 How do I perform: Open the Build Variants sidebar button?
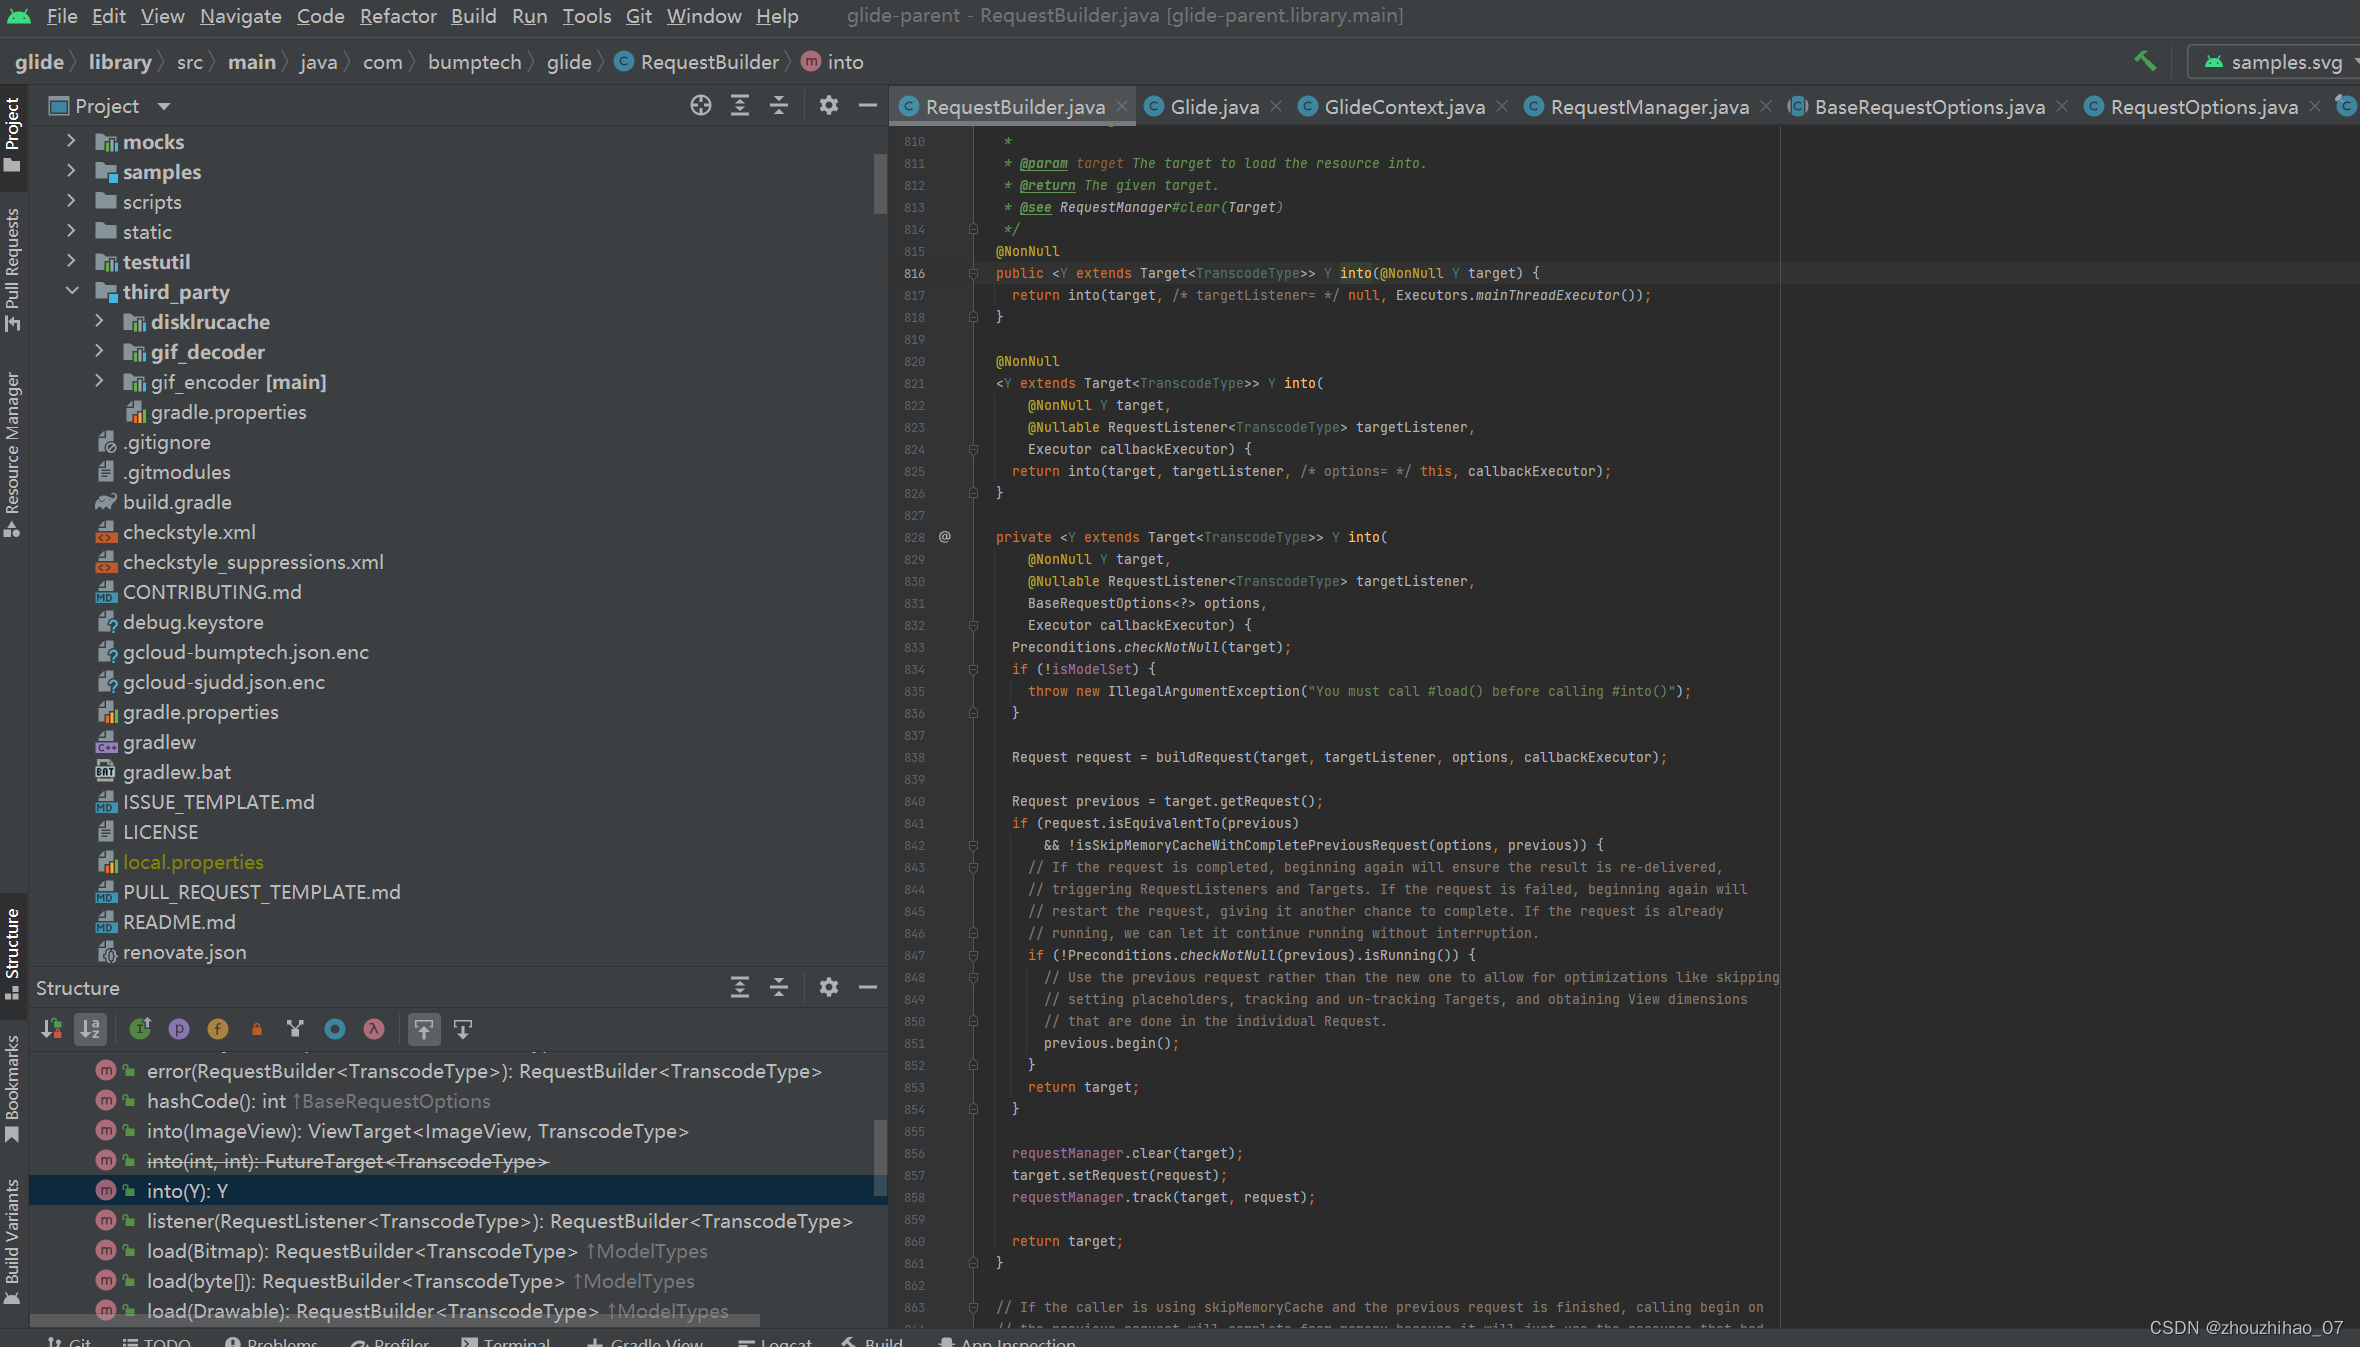pyautogui.click(x=13, y=1242)
